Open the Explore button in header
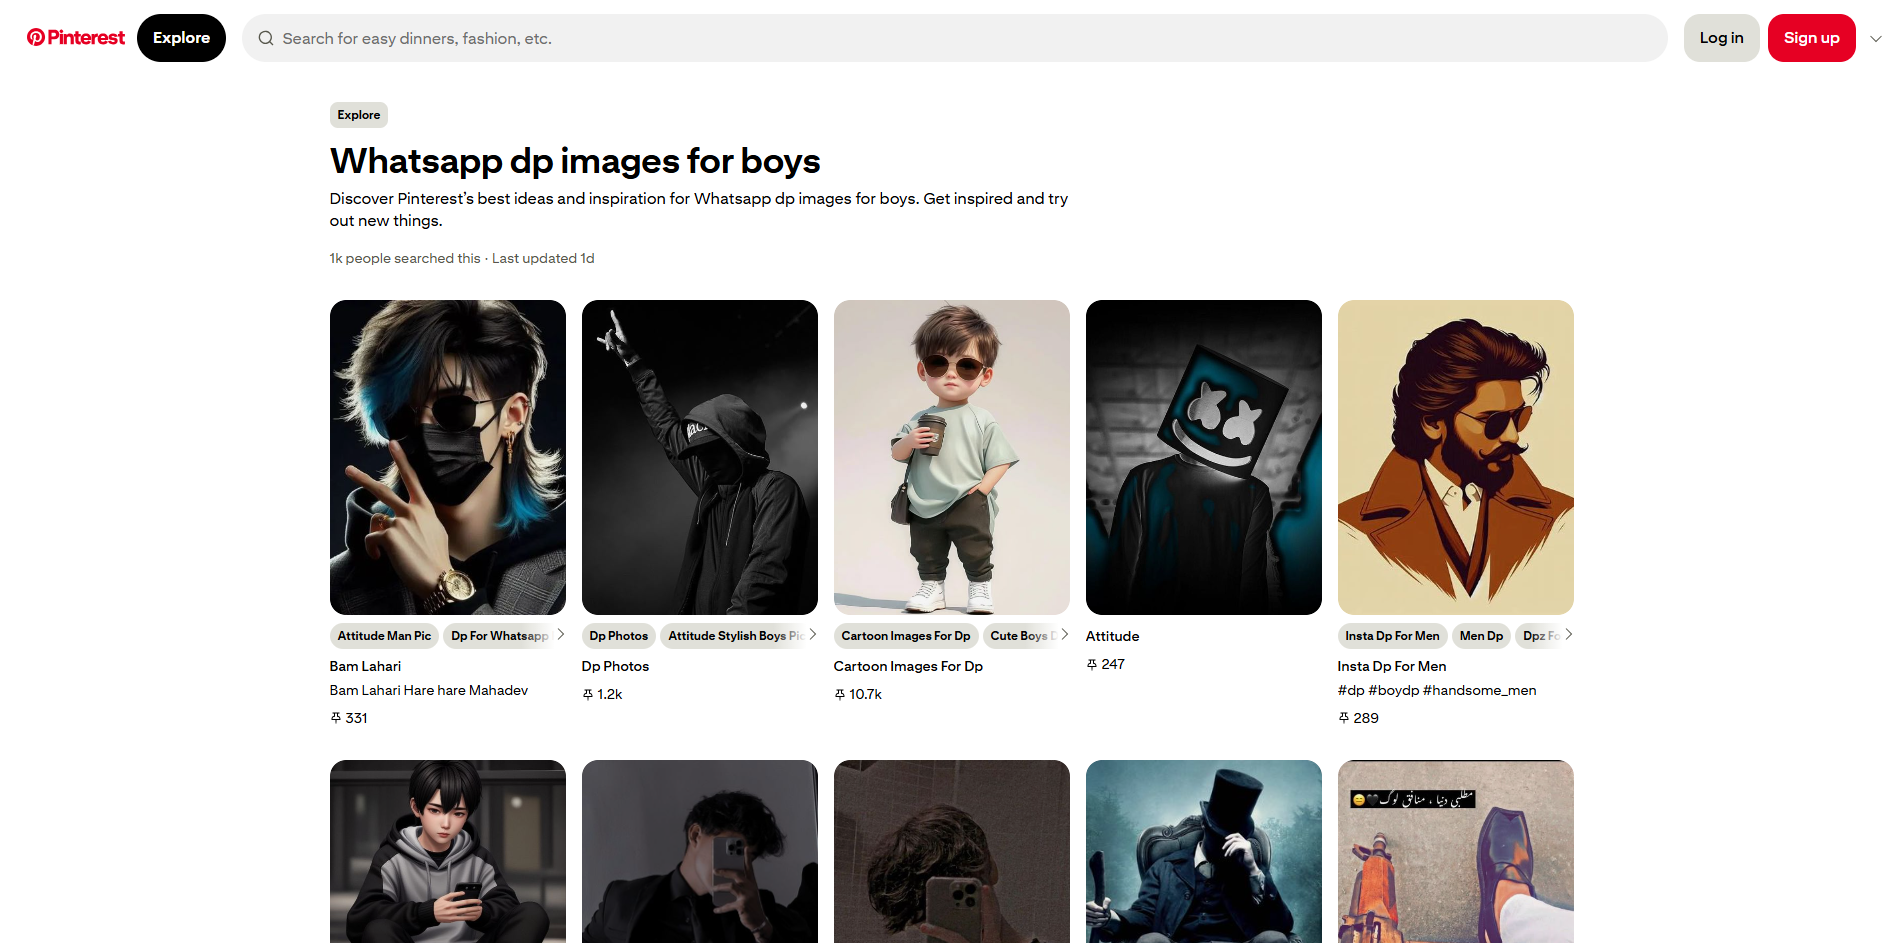 (181, 38)
